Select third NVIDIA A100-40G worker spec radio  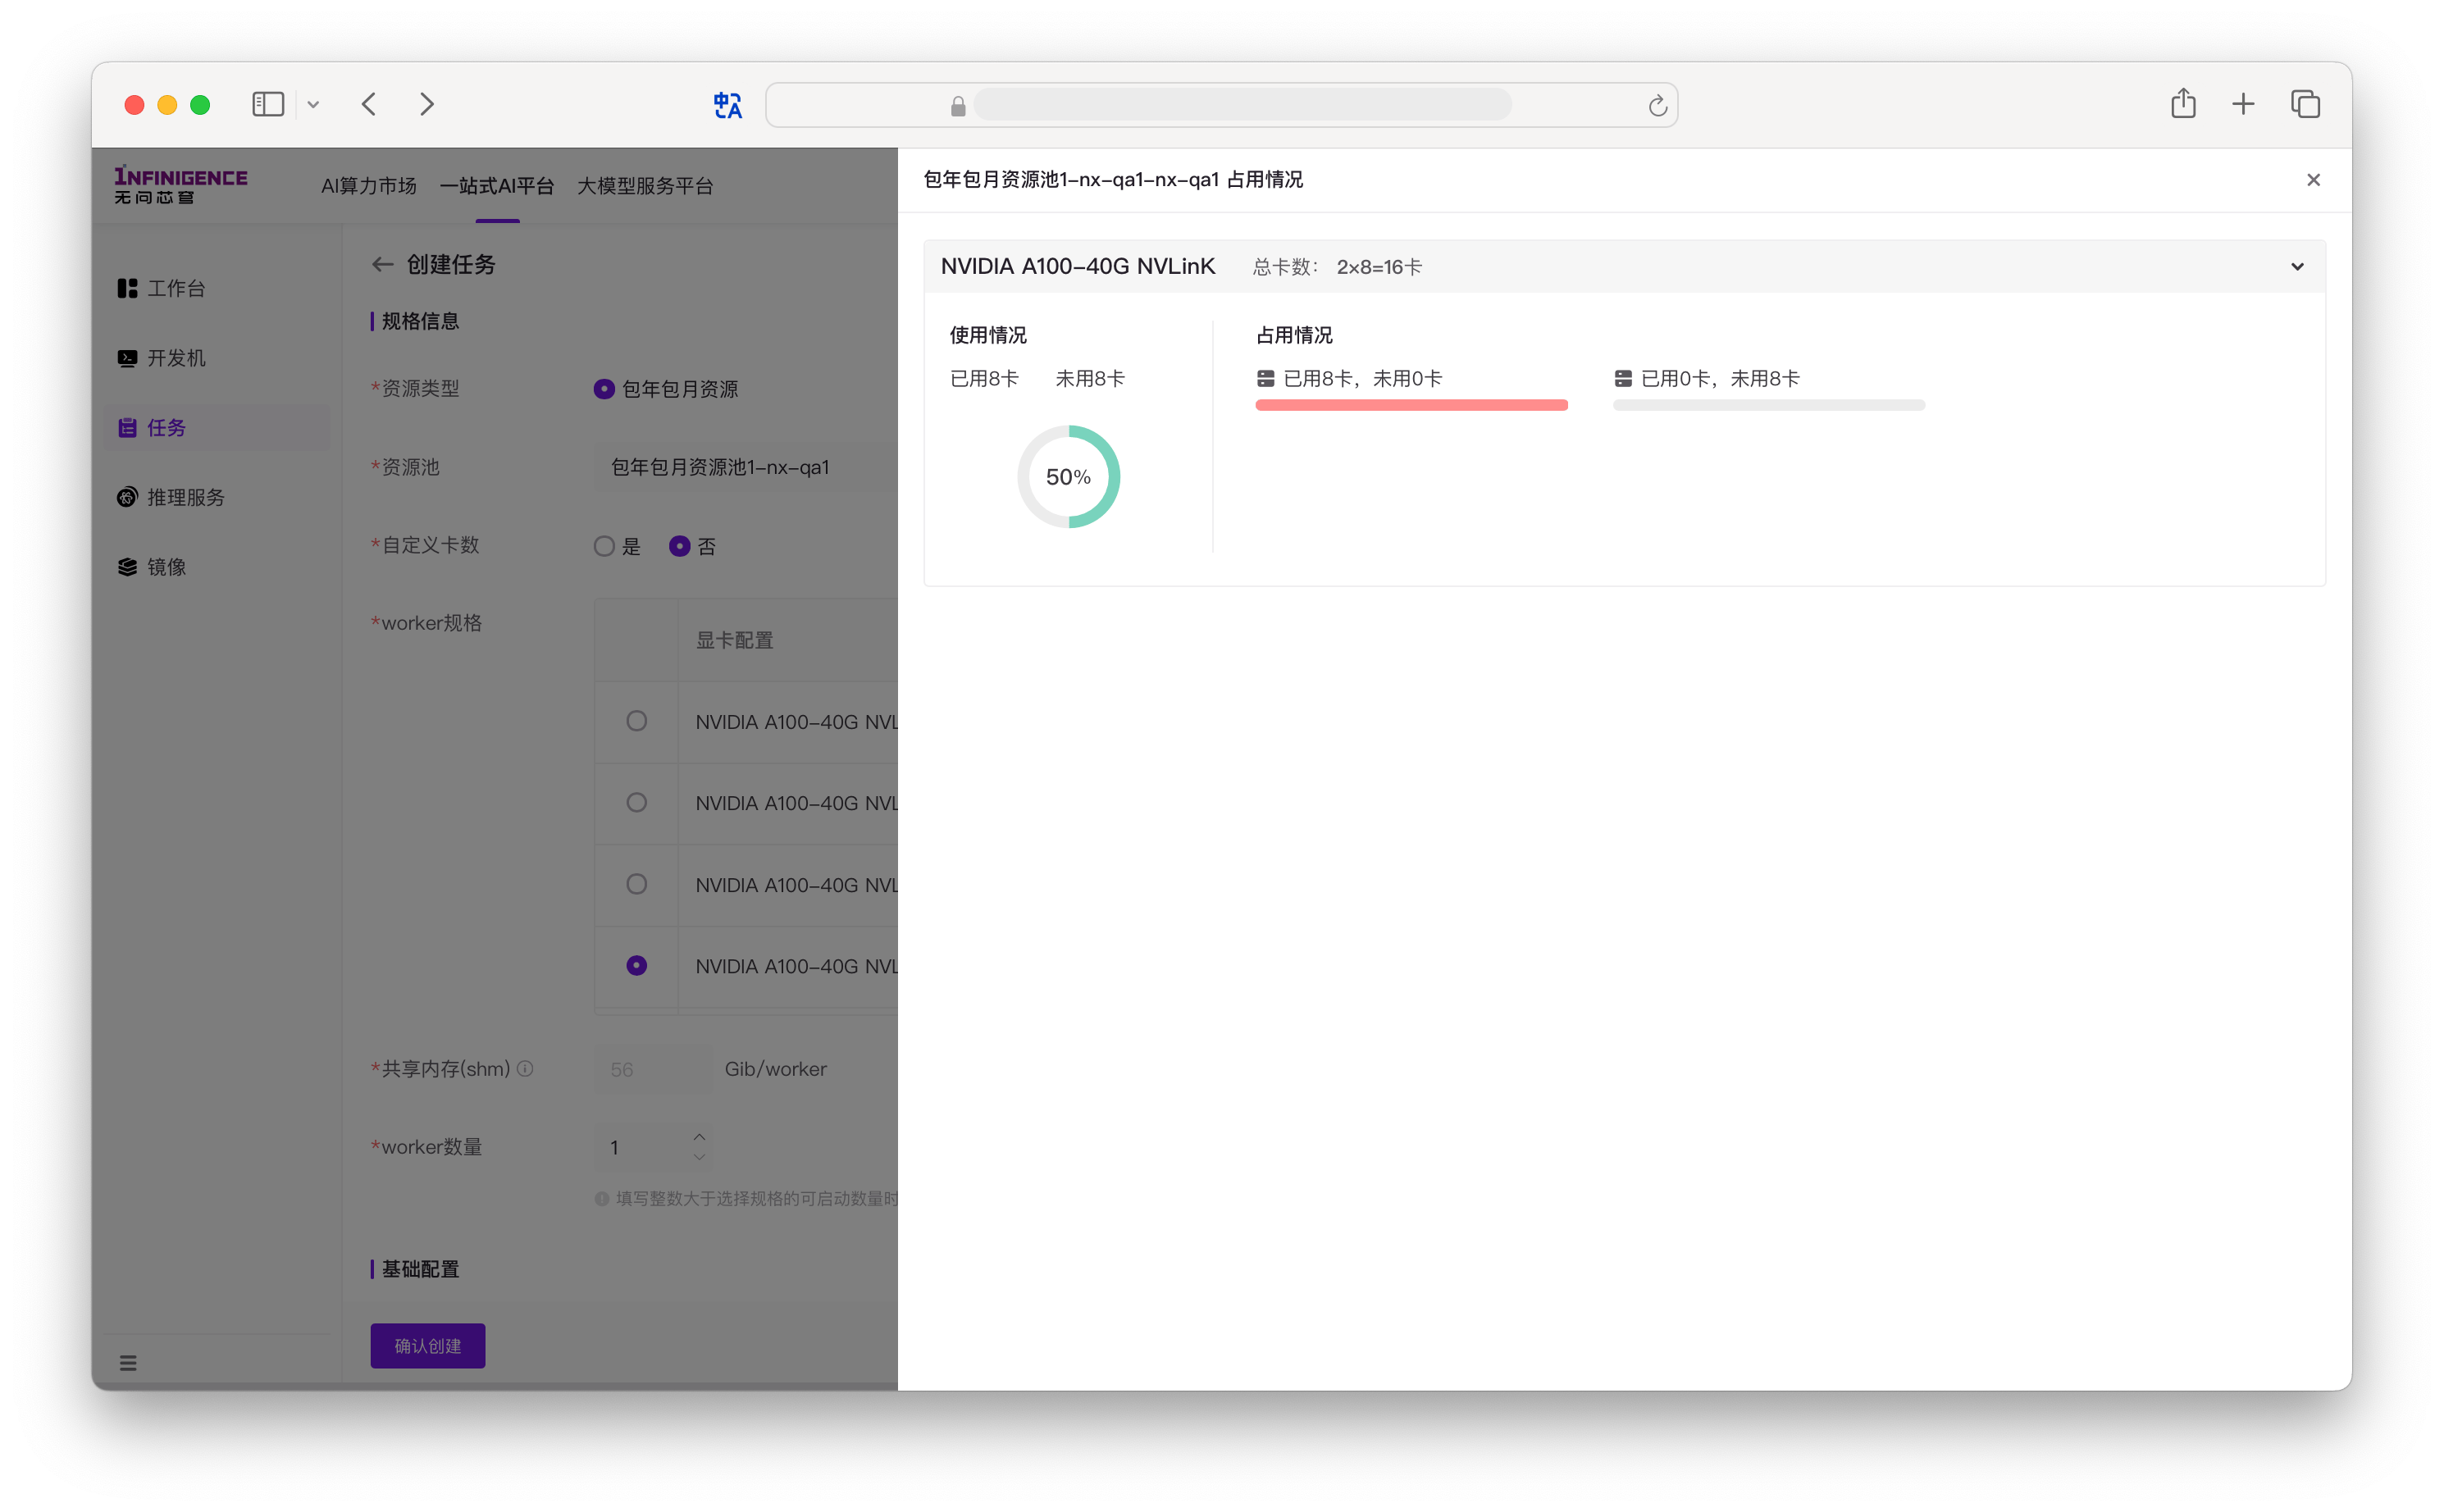[x=636, y=884]
